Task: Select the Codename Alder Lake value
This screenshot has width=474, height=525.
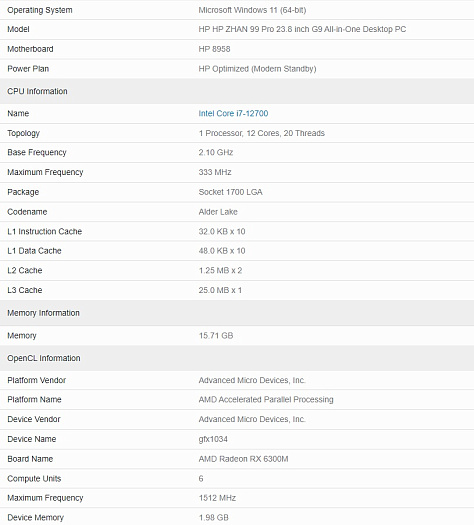Action: (218, 212)
